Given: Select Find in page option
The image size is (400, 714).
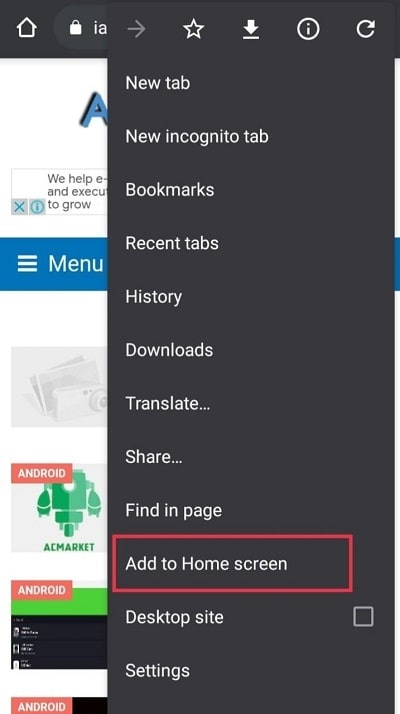Looking at the screenshot, I should tap(251, 510).
